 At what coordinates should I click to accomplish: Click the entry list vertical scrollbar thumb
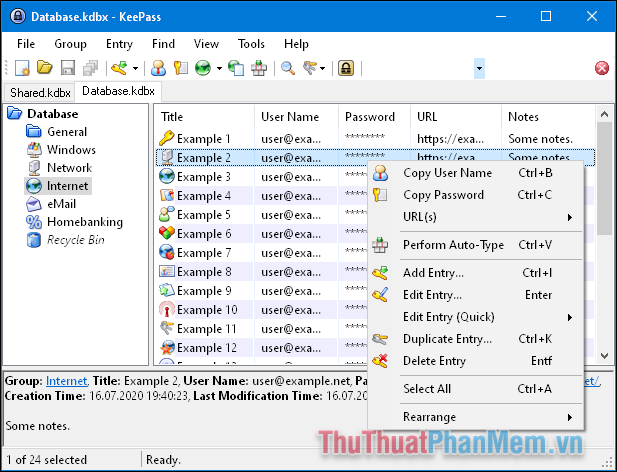click(604, 179)
